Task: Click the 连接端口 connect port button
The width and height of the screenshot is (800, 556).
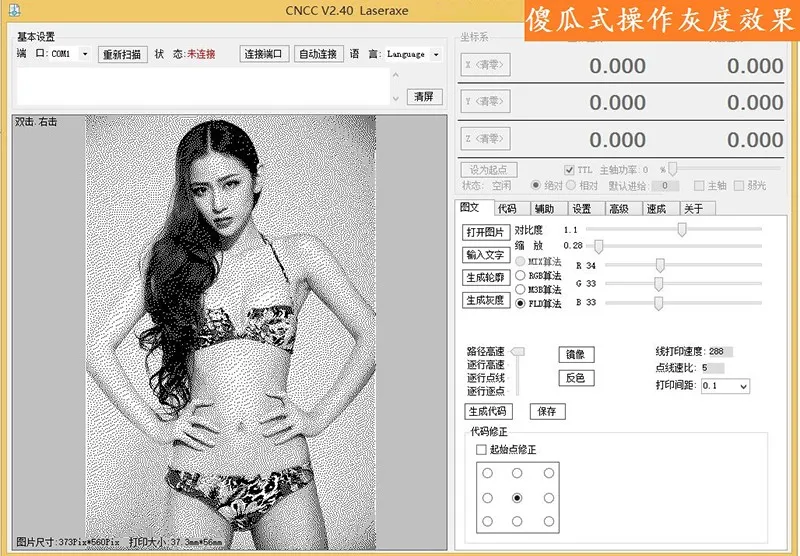Action: (264, 54)
